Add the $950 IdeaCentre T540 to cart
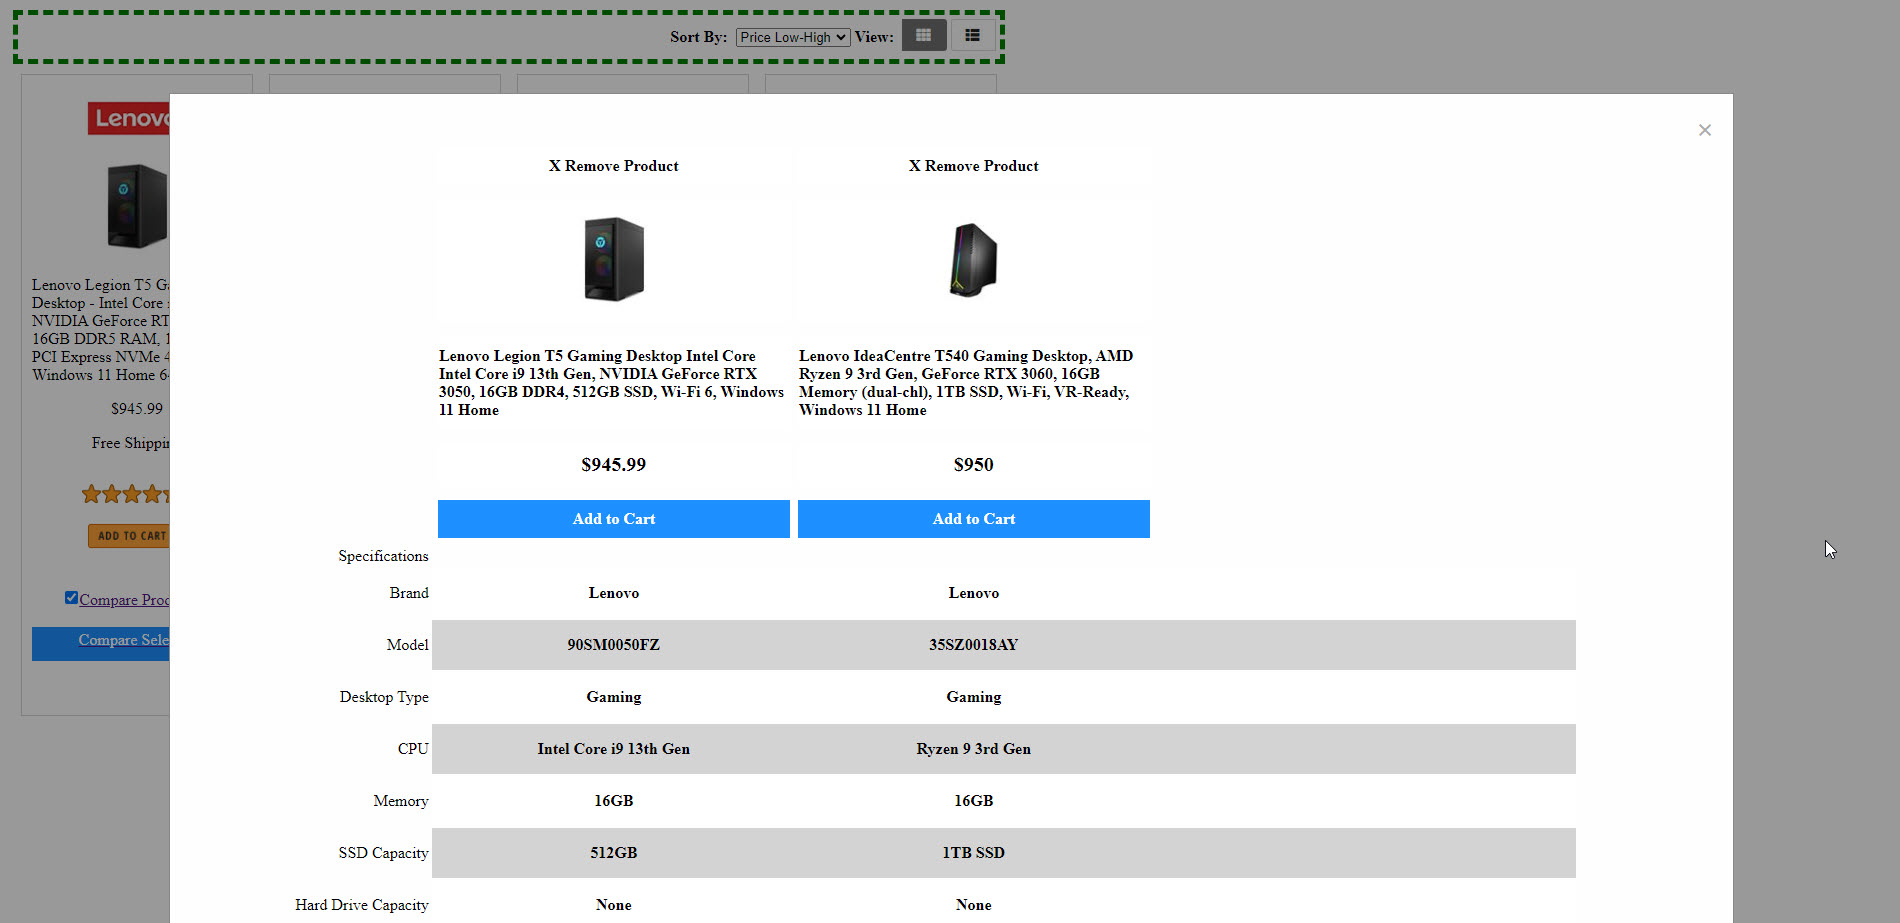The width and height of the screenshot is (1900, 923). (x=973, y=519)
